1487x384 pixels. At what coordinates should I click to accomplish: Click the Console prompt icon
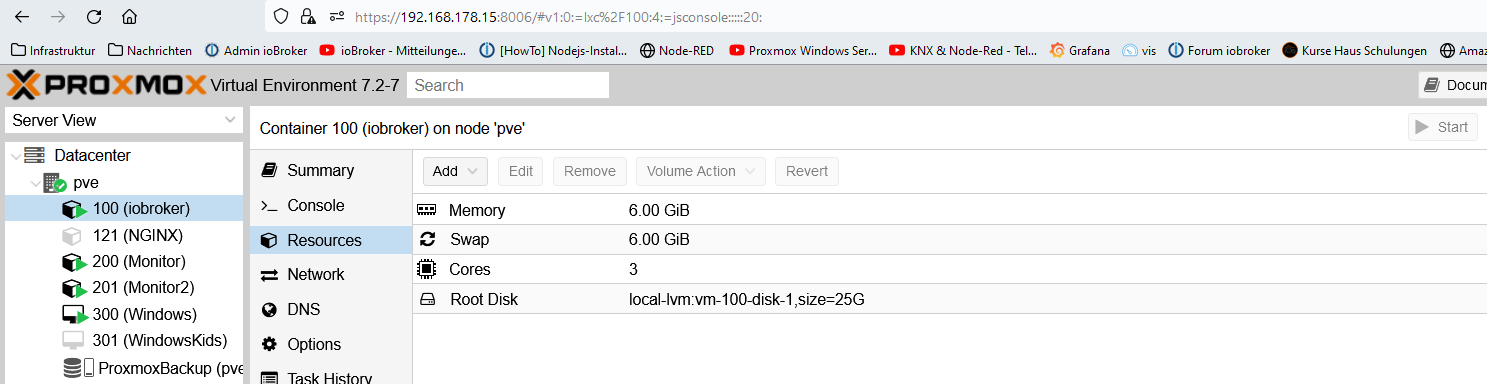[268, 206]
